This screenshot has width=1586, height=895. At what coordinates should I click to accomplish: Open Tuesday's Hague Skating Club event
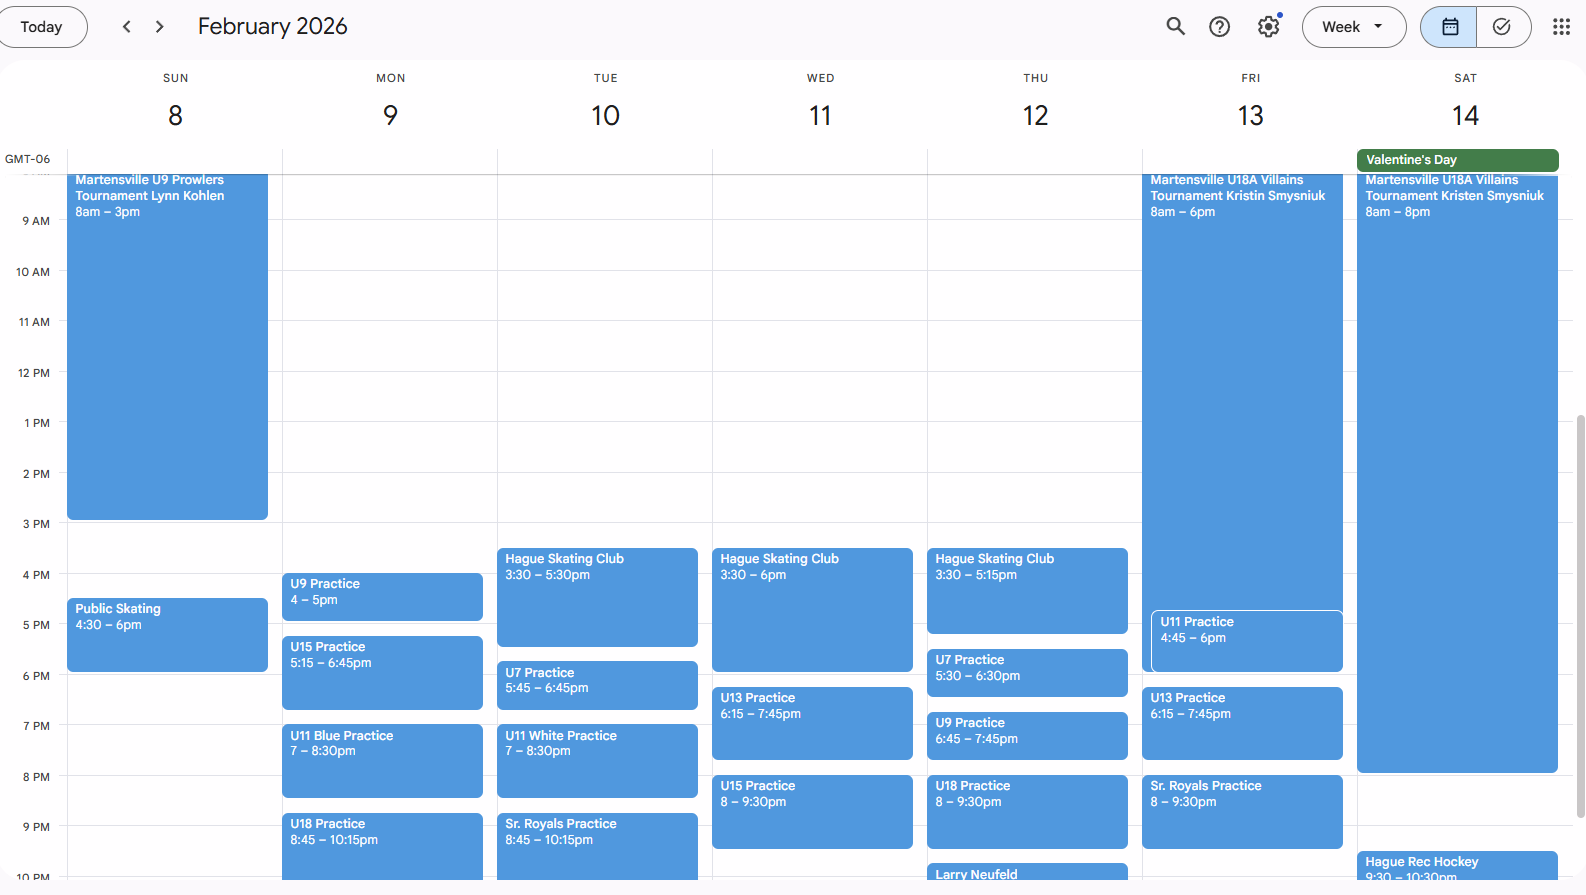[597, 596]
